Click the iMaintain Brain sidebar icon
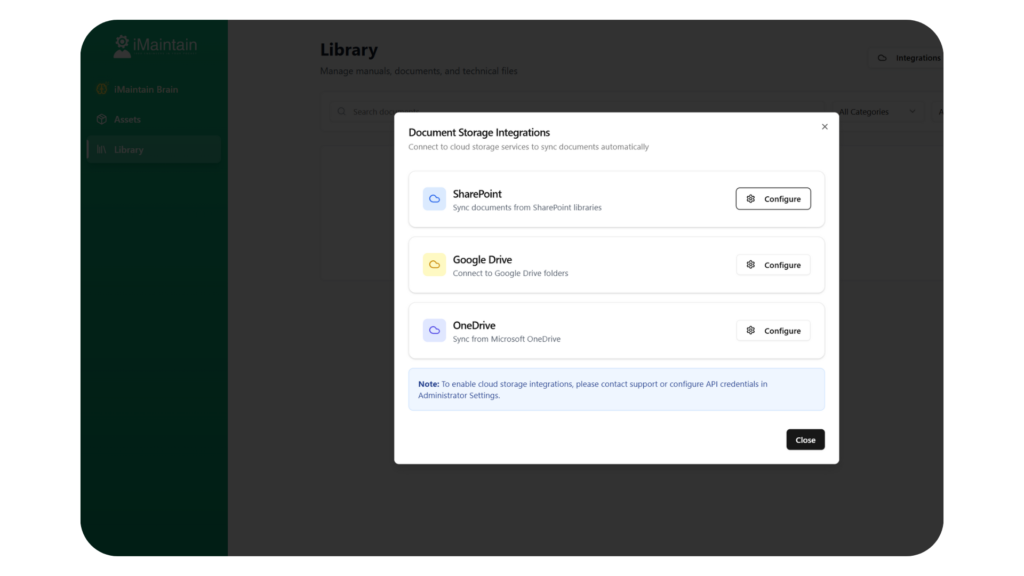 click(101, 90)
